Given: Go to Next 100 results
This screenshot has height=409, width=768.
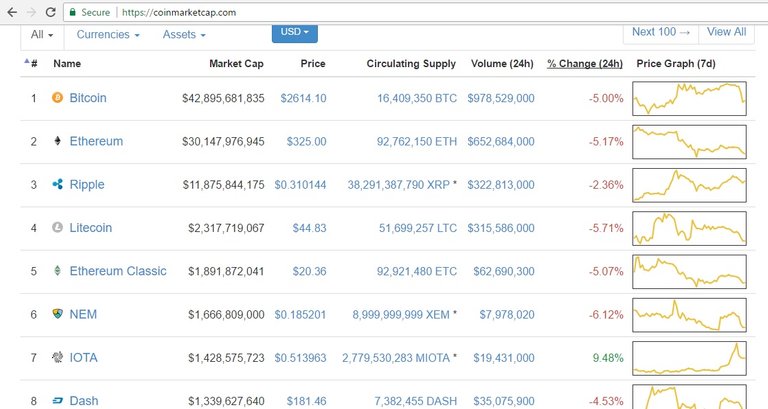Looking at the screenshot, I should pos(662,32).
